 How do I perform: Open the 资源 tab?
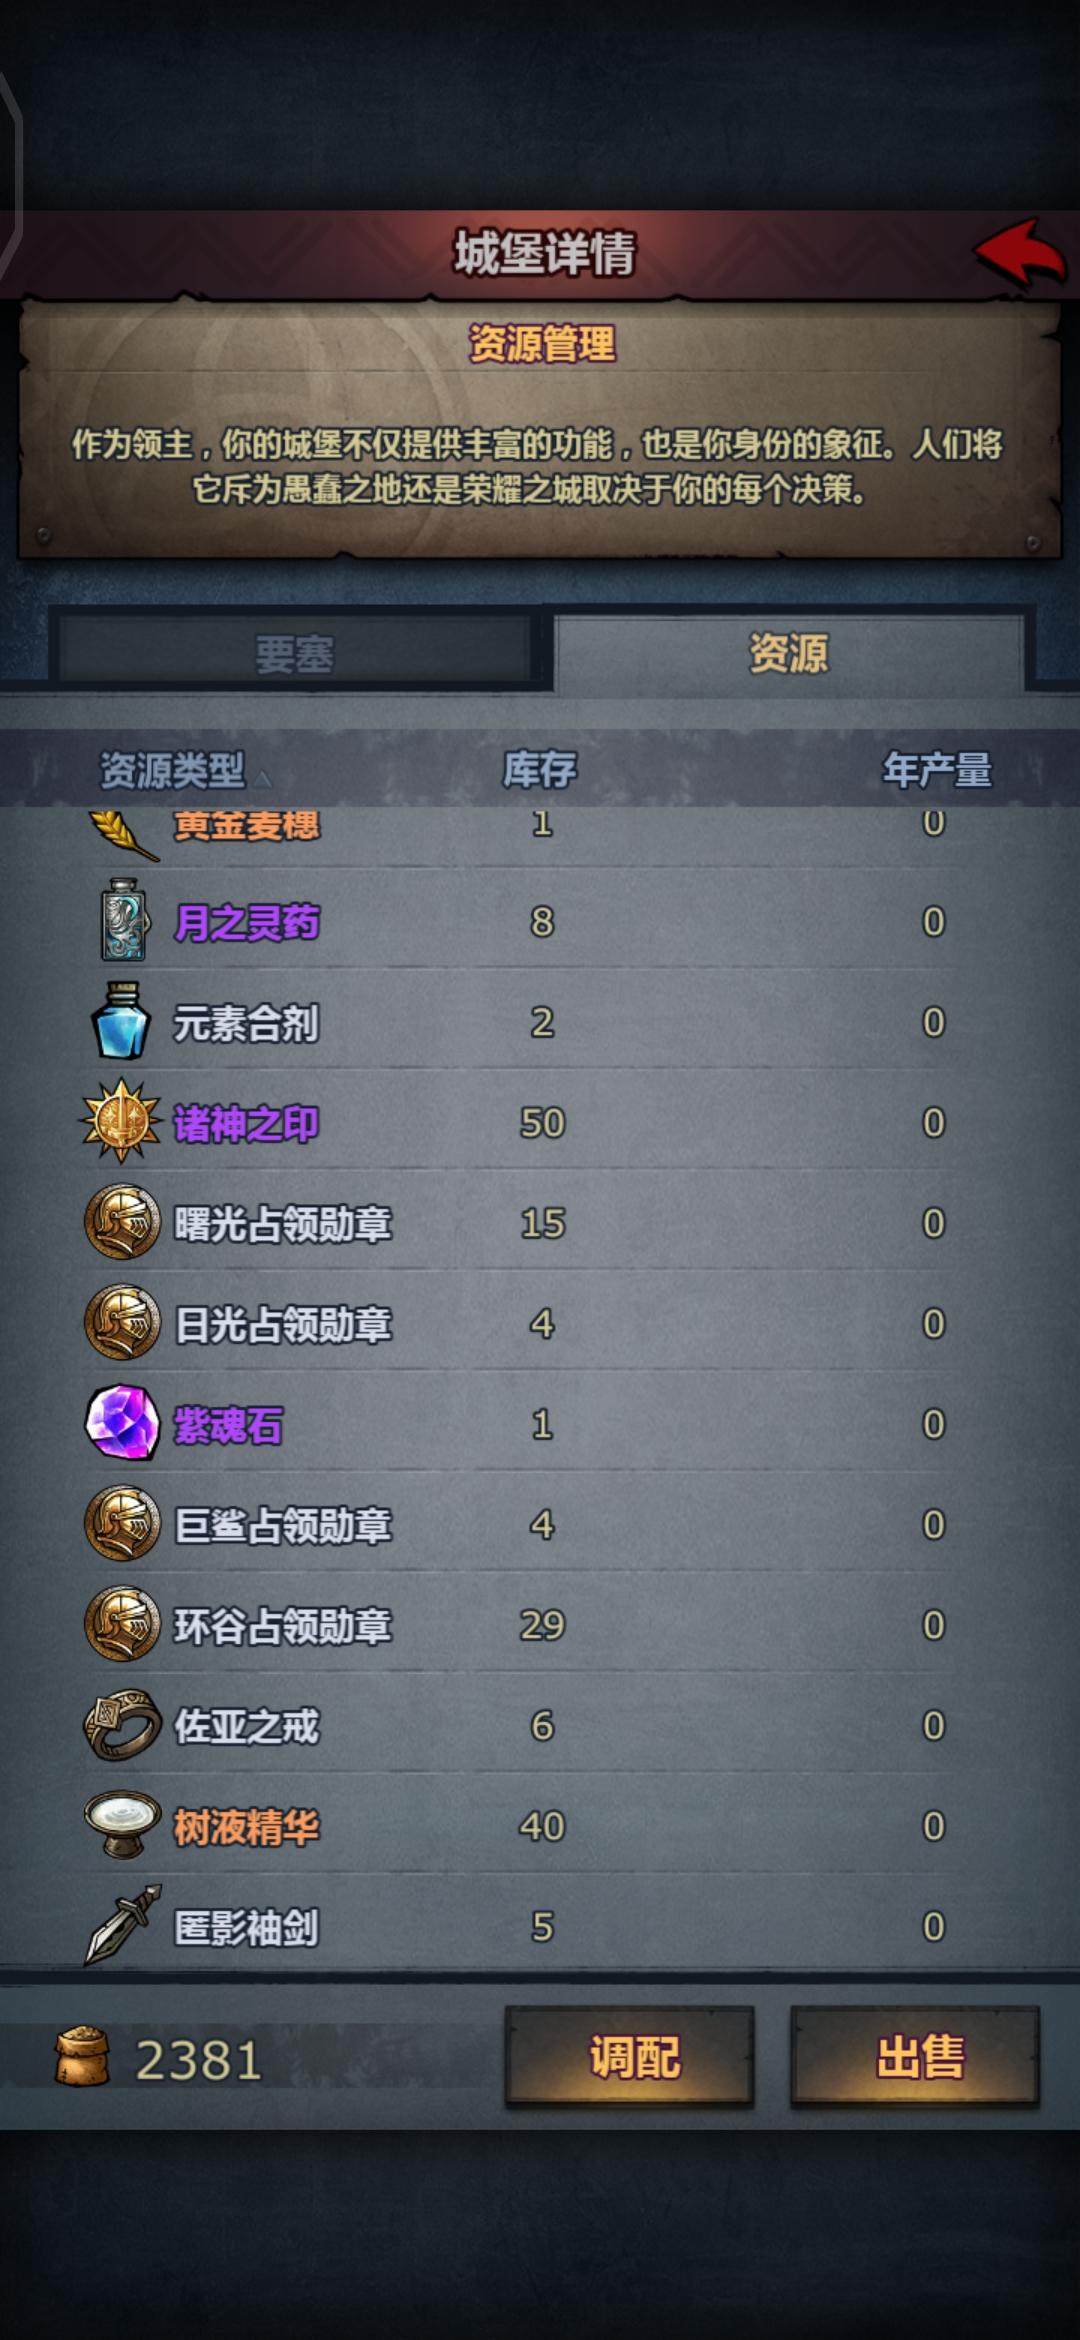coord(789,653)
